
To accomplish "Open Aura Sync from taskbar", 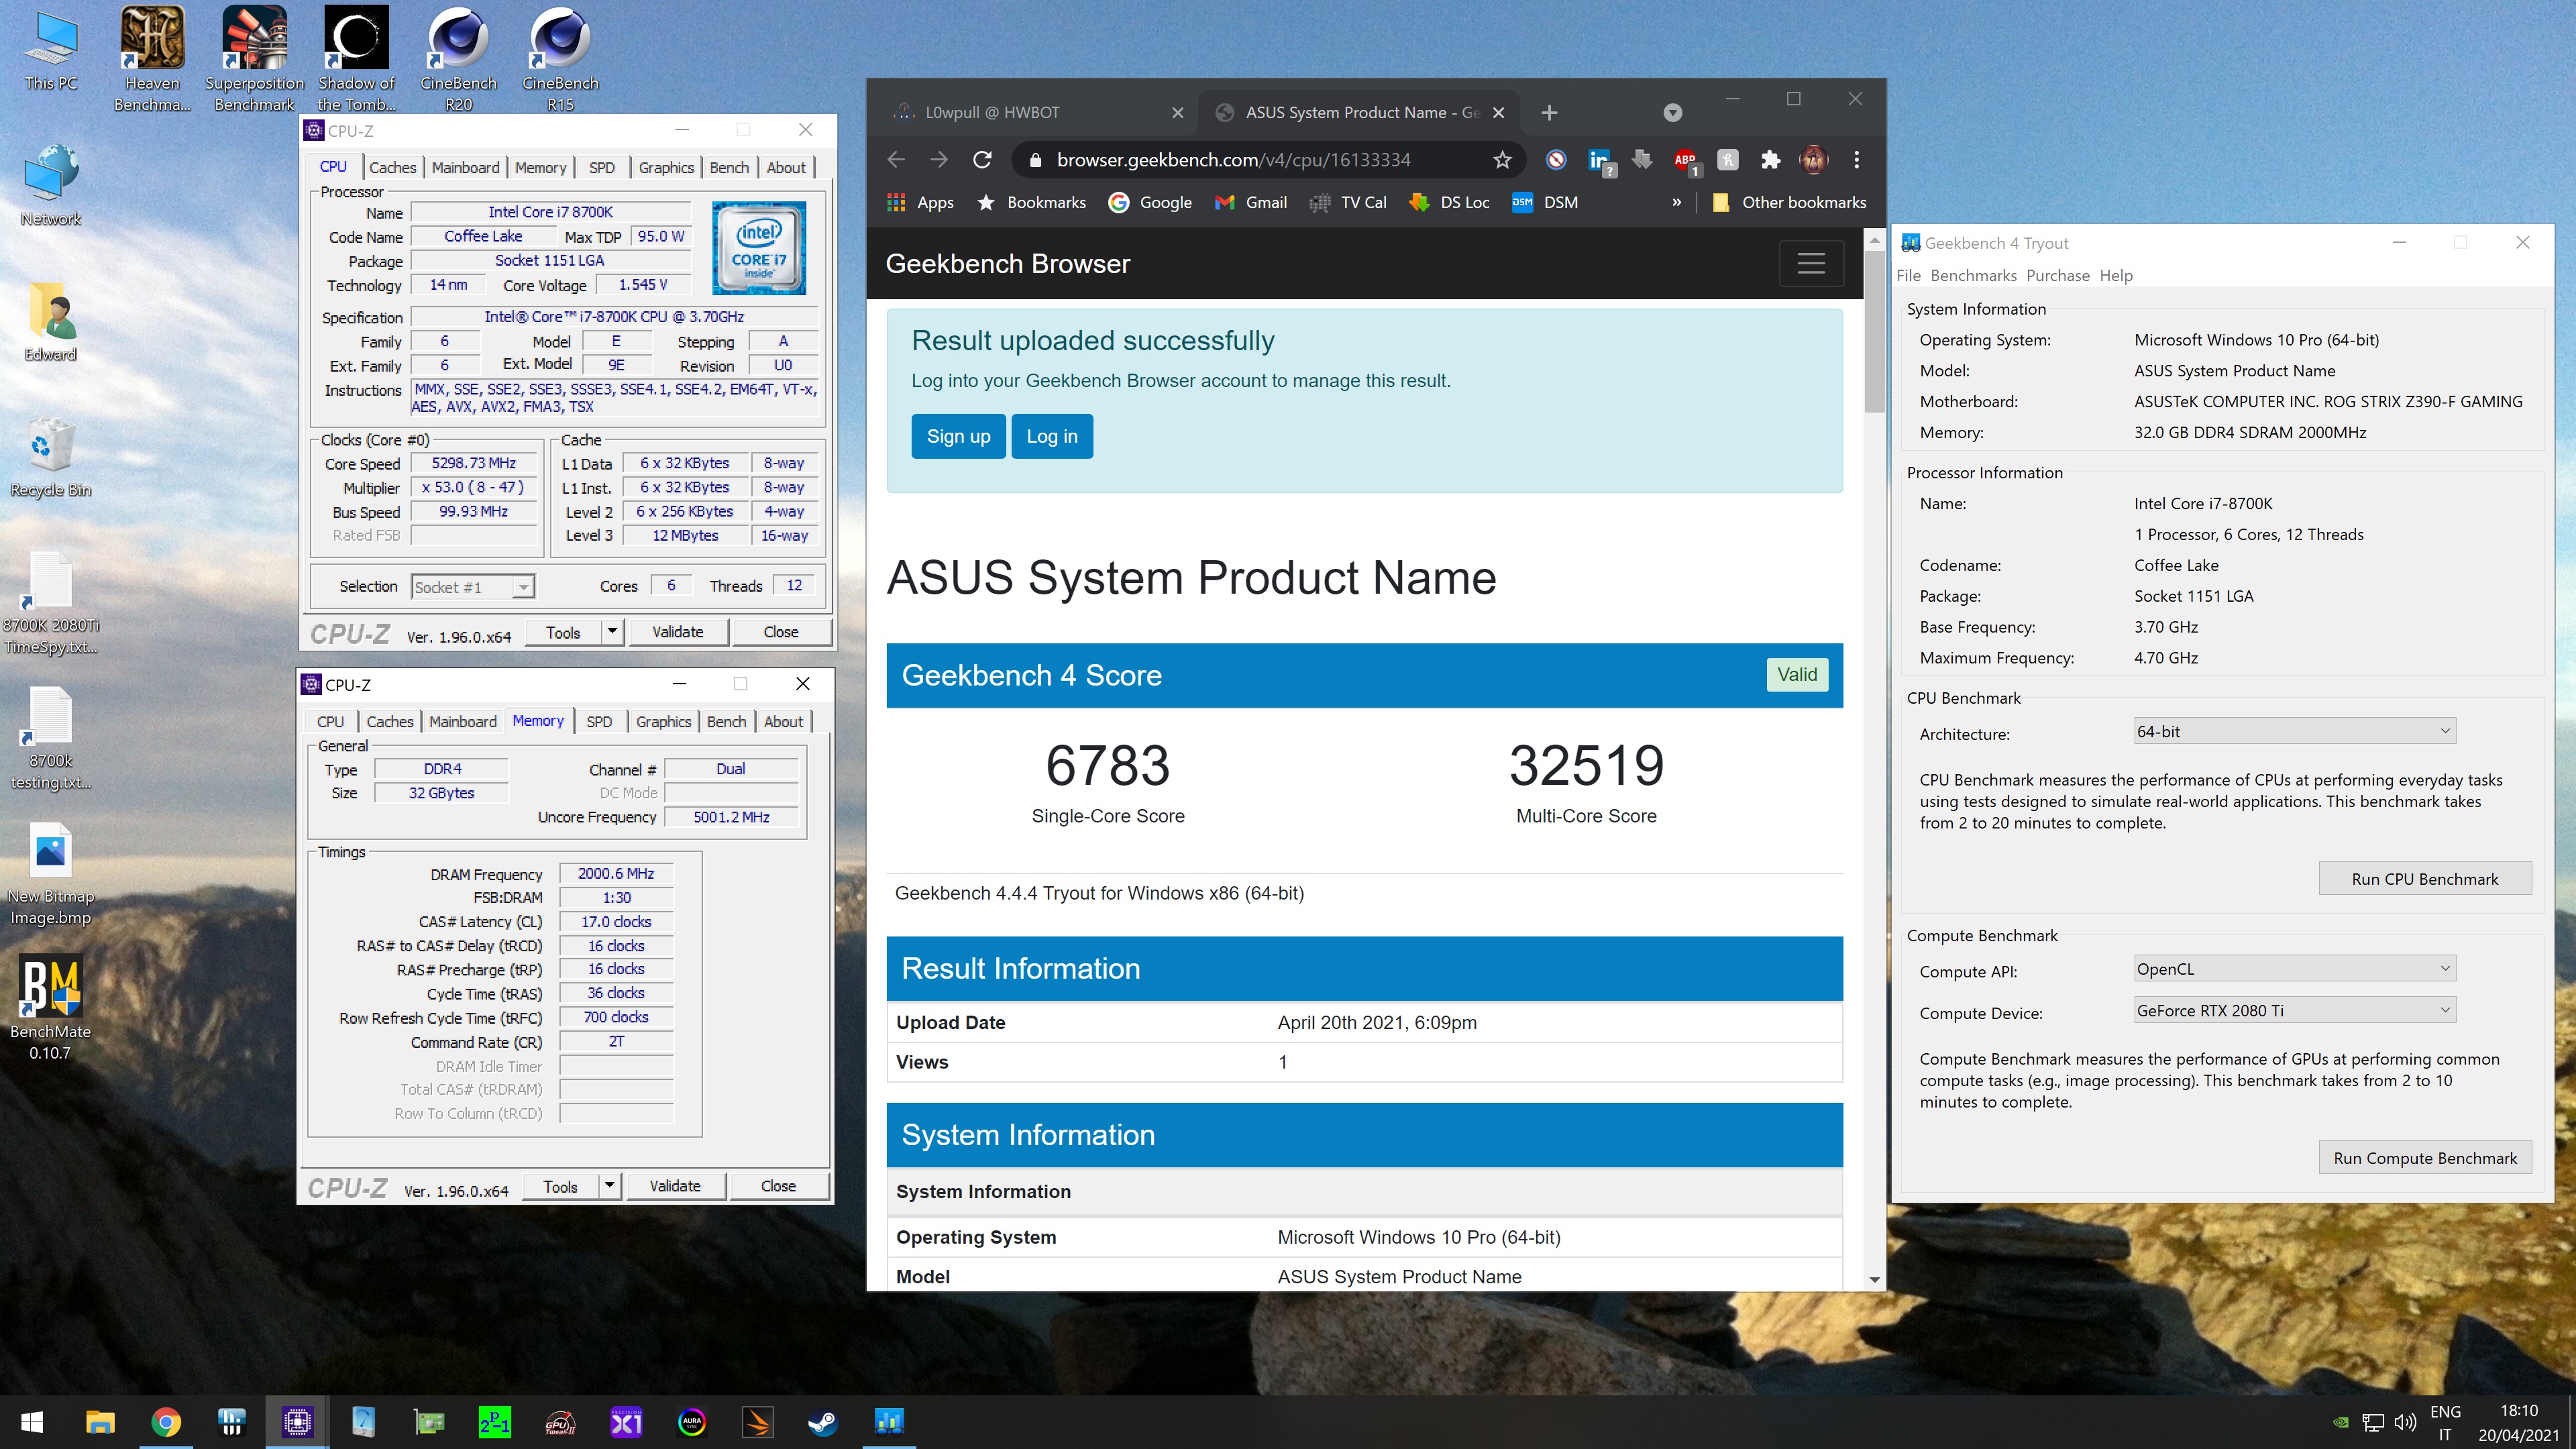I will (x=692, y=1422).
